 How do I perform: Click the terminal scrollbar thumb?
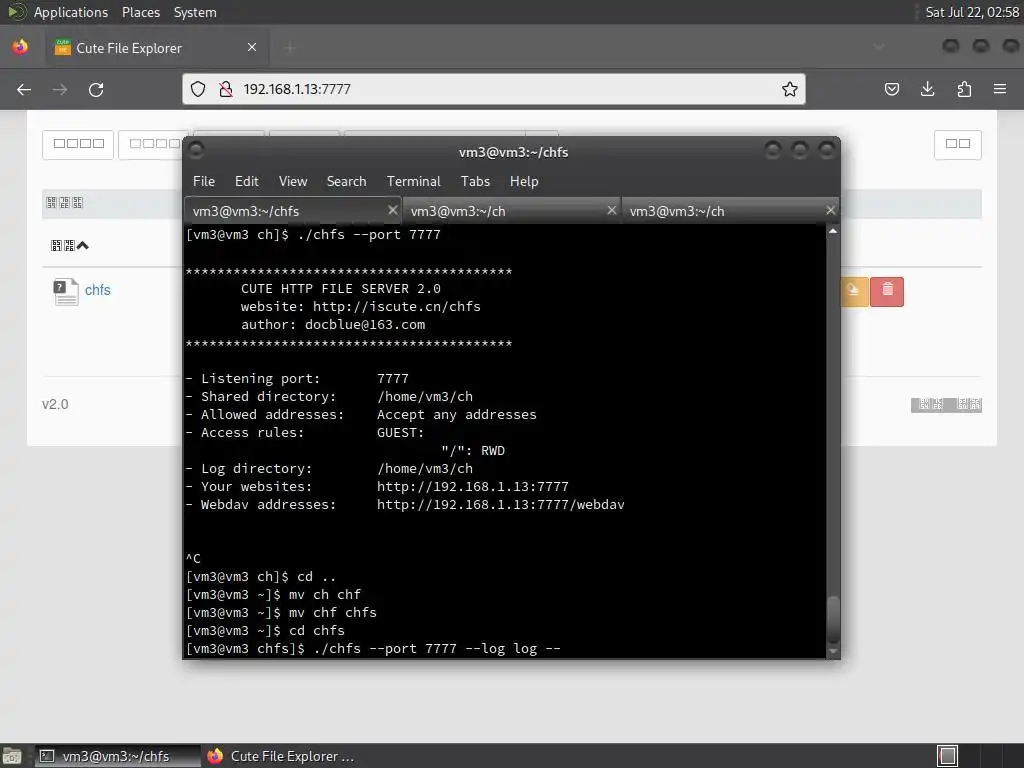833,619
